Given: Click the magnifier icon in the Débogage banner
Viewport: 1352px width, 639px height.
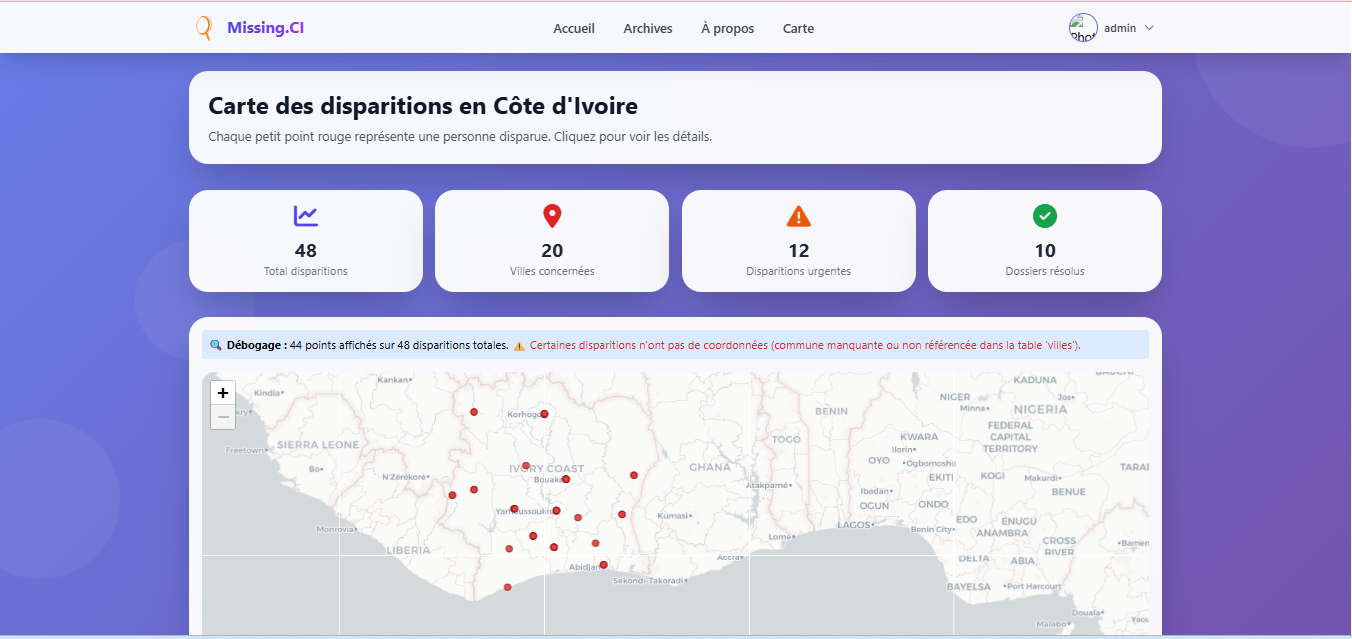Looking at the screenshot, I should click(216, 344).
